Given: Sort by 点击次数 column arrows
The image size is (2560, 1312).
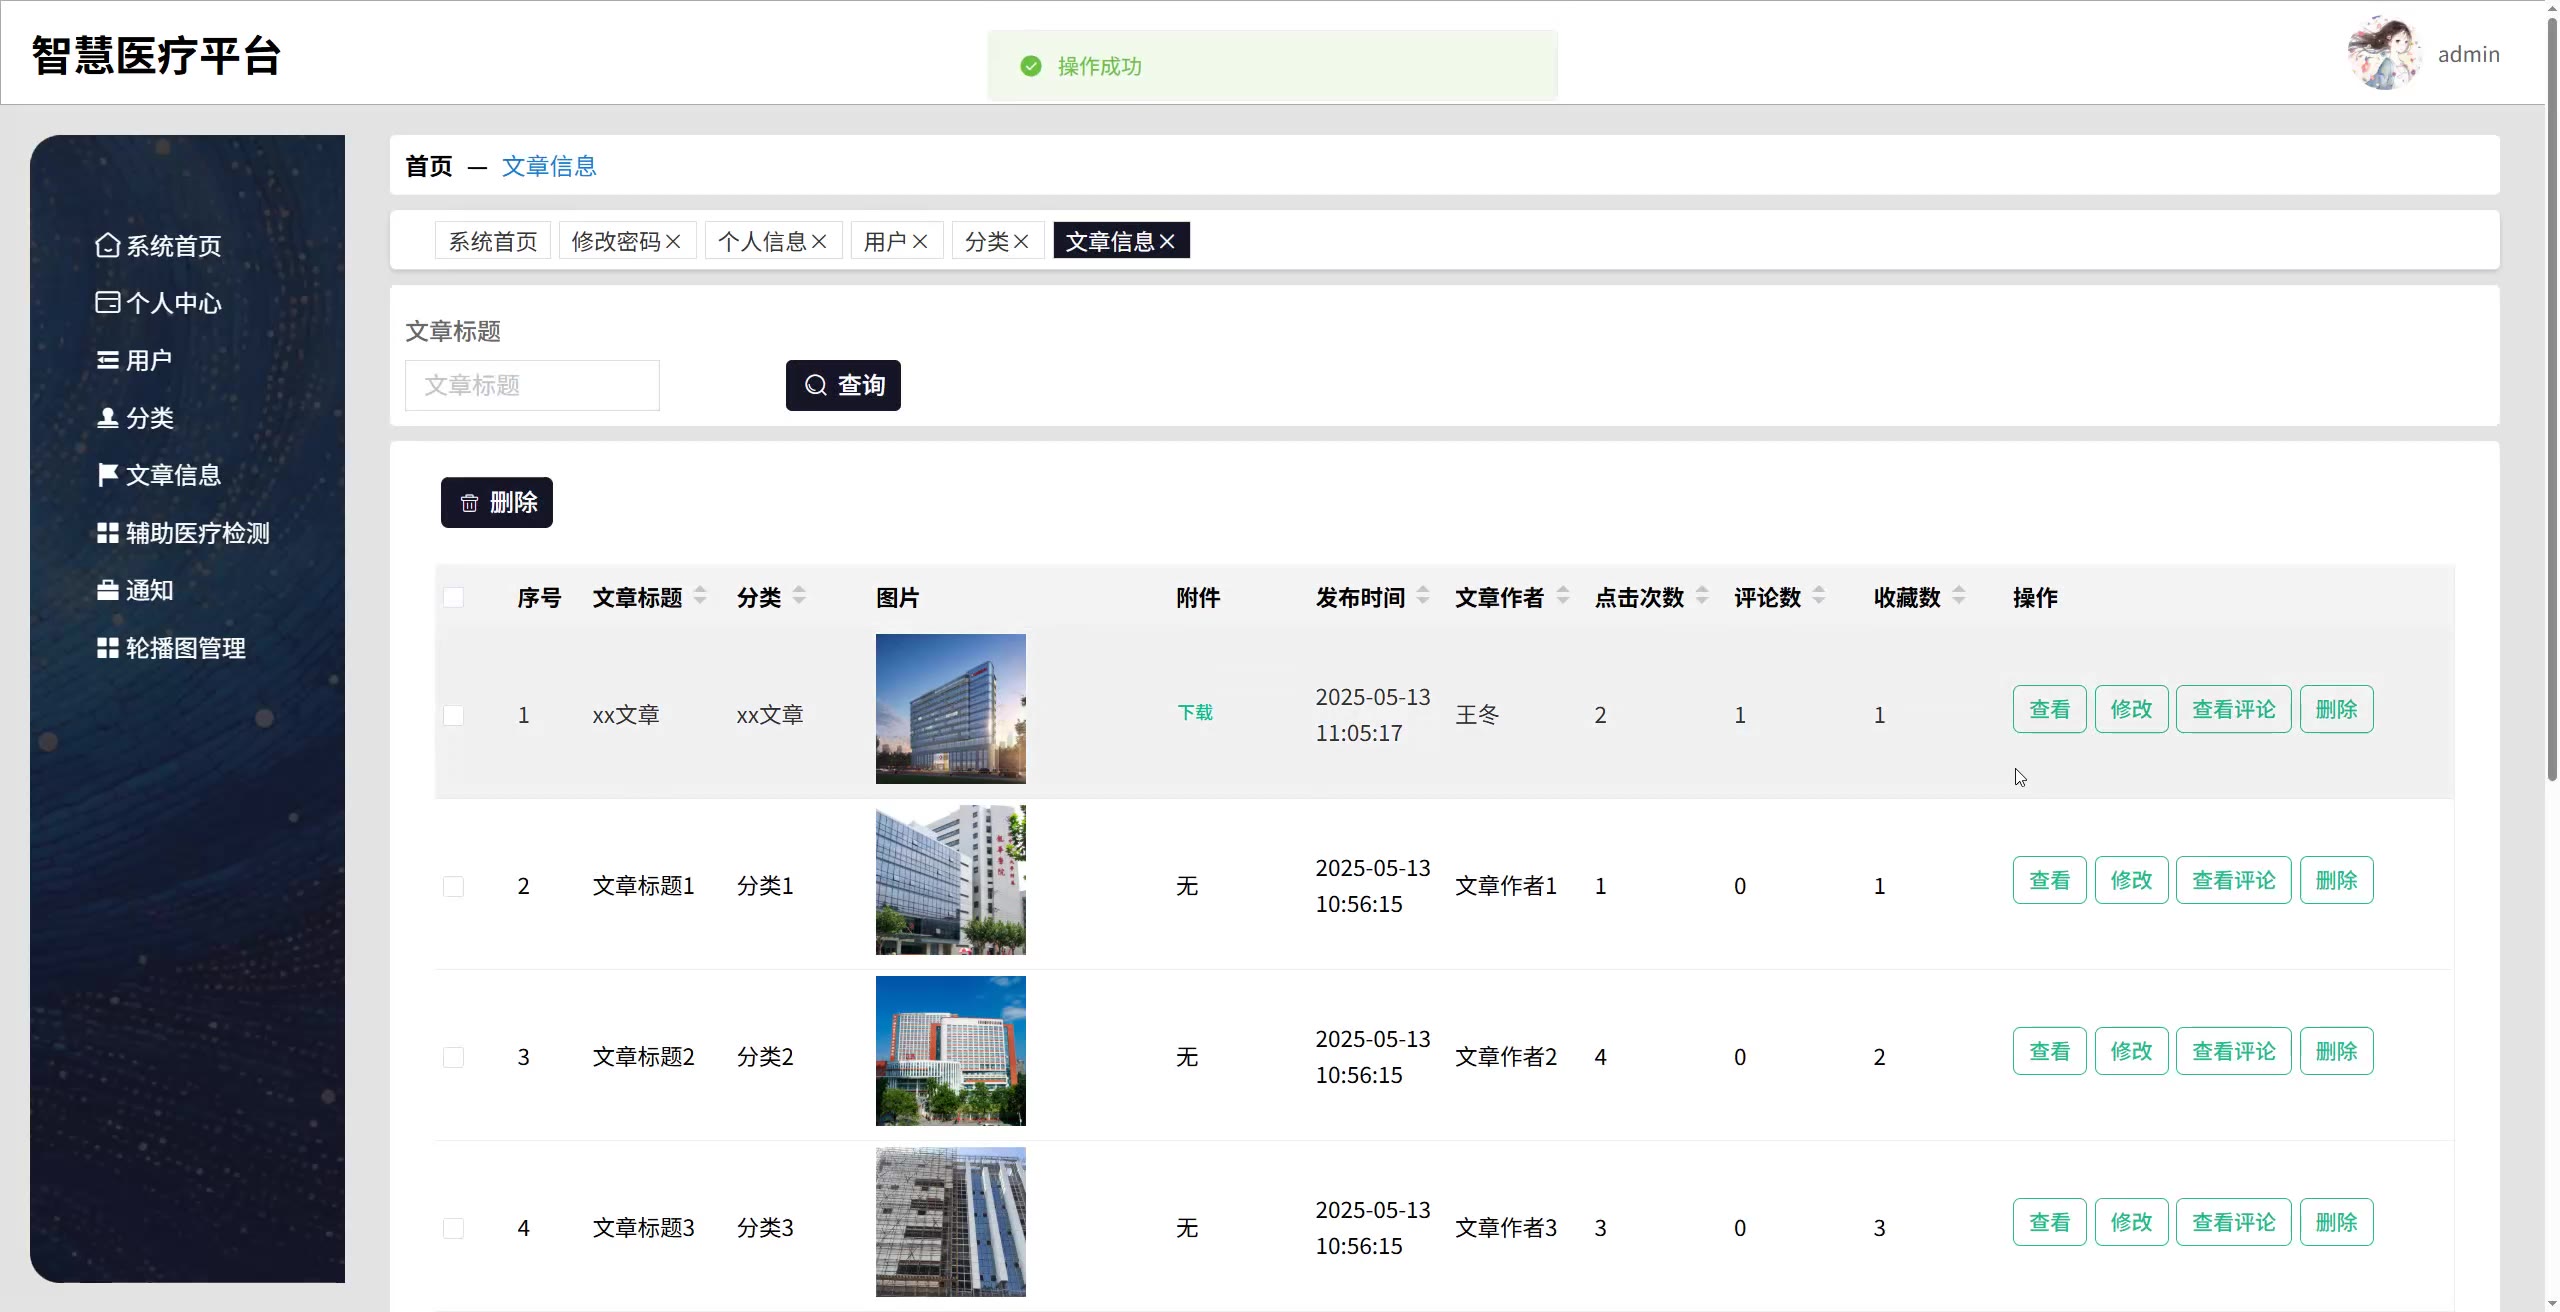Looking at the screenshot, I should [x=1702, y=596].
